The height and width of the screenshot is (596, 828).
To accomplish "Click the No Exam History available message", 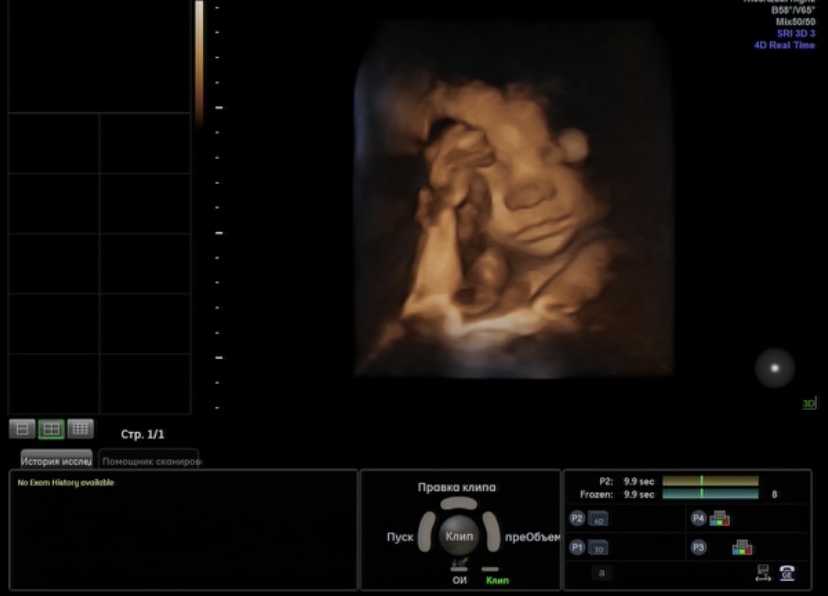I will pos(65,483).
